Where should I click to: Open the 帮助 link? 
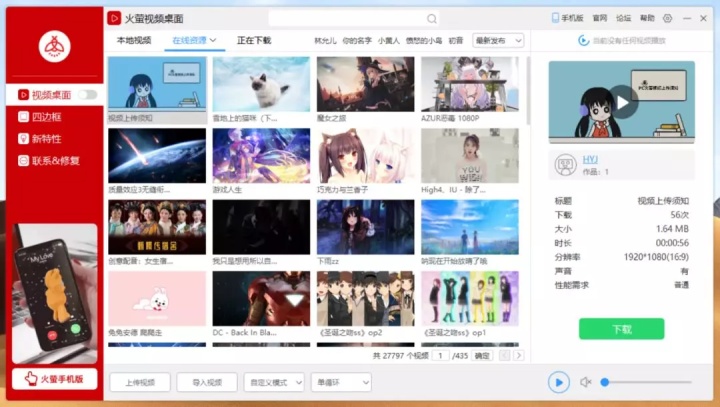coord(647,18)
